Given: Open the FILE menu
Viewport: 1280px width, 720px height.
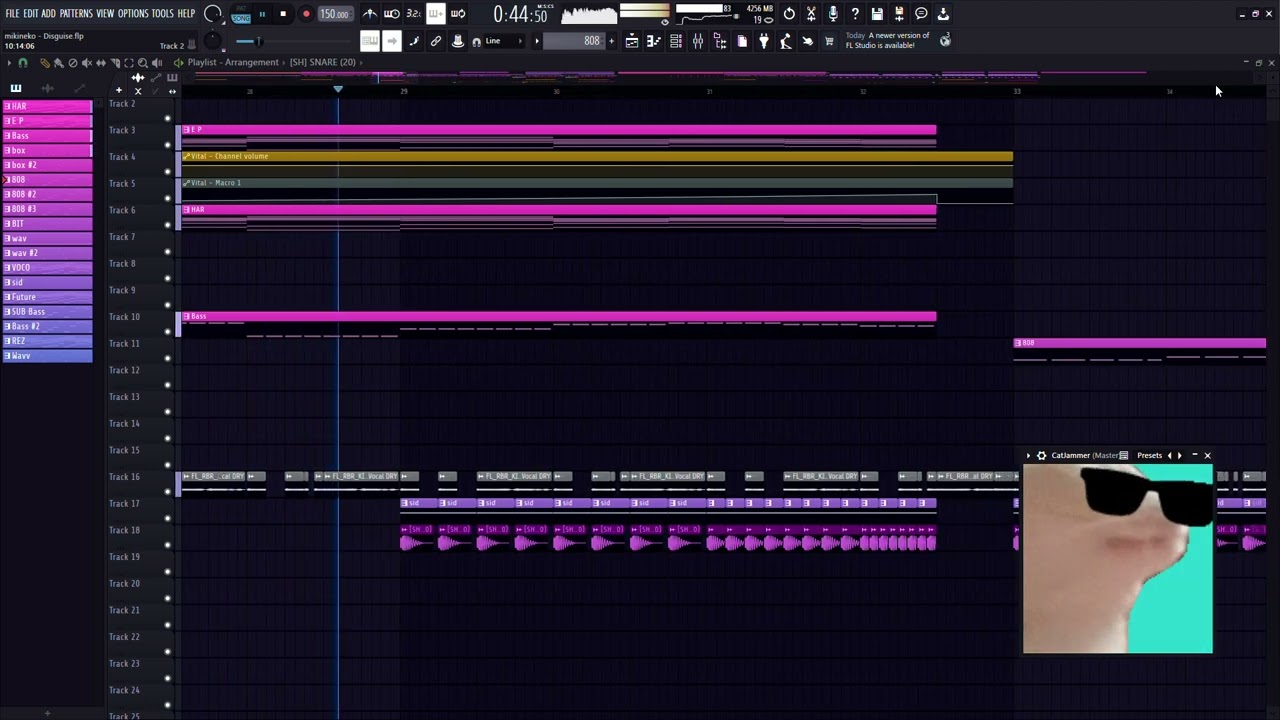Looking at the screenshot, I should pyautogui.click(x=12, y=14).
